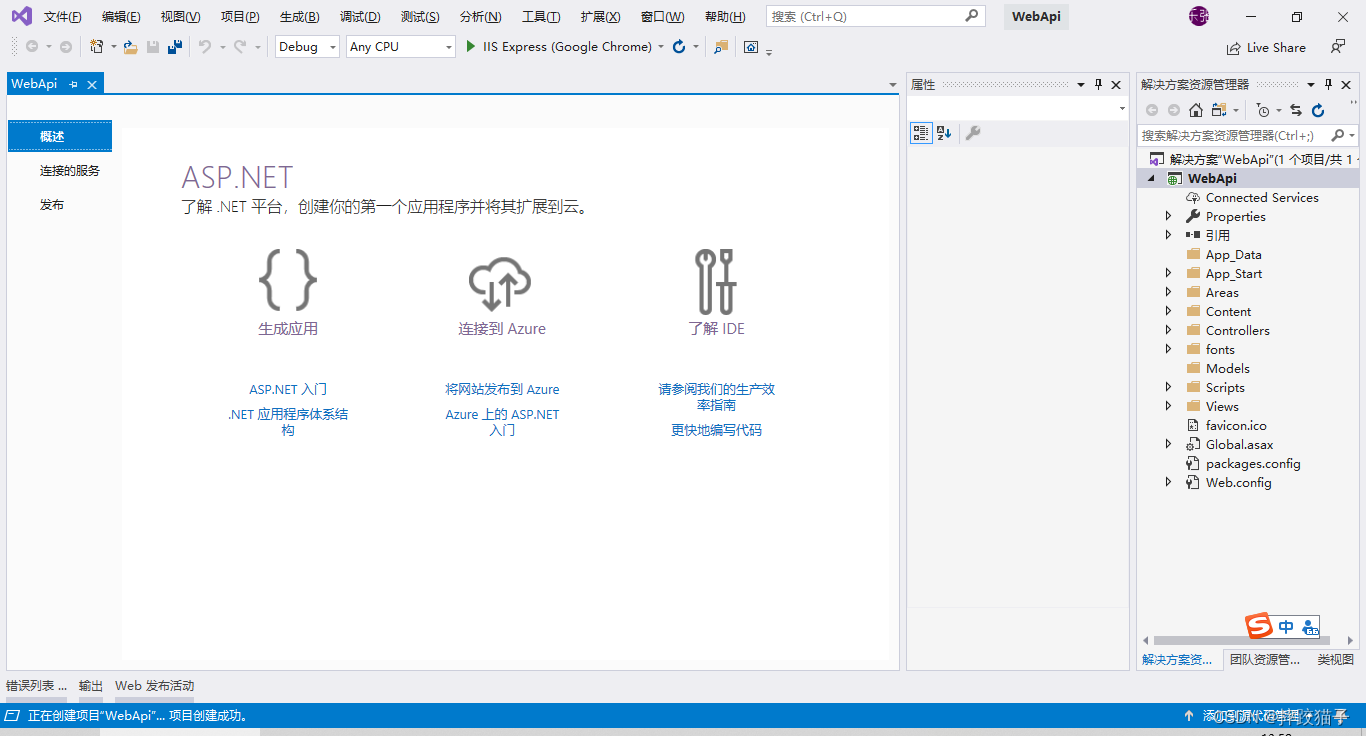1366x736 pixels.
Task: Select the 发布 sidebar item
Action: tap(52, 204)
